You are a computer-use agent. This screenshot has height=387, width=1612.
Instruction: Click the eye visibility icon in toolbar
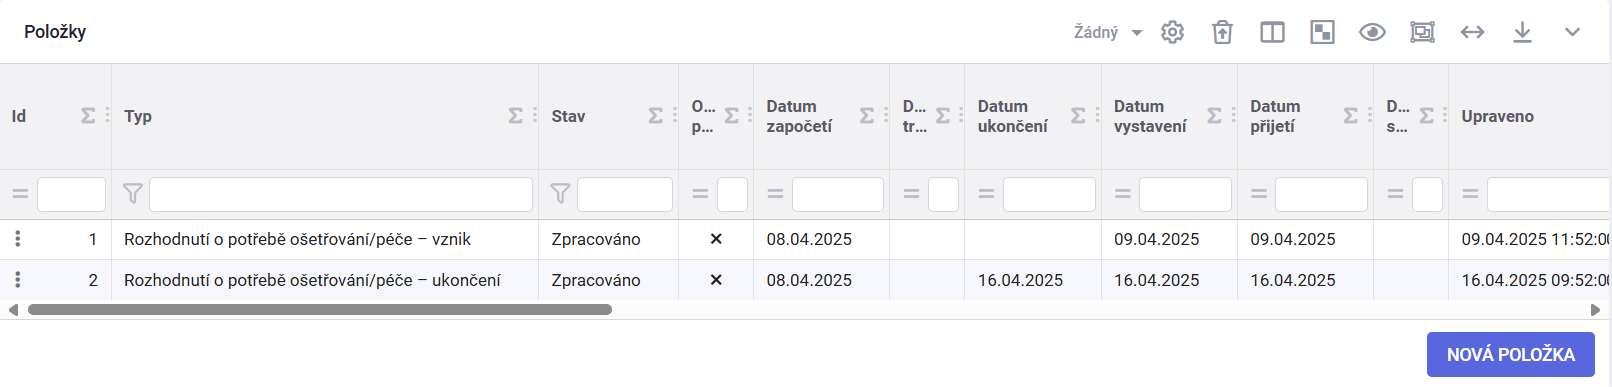tap(1372, 32)
